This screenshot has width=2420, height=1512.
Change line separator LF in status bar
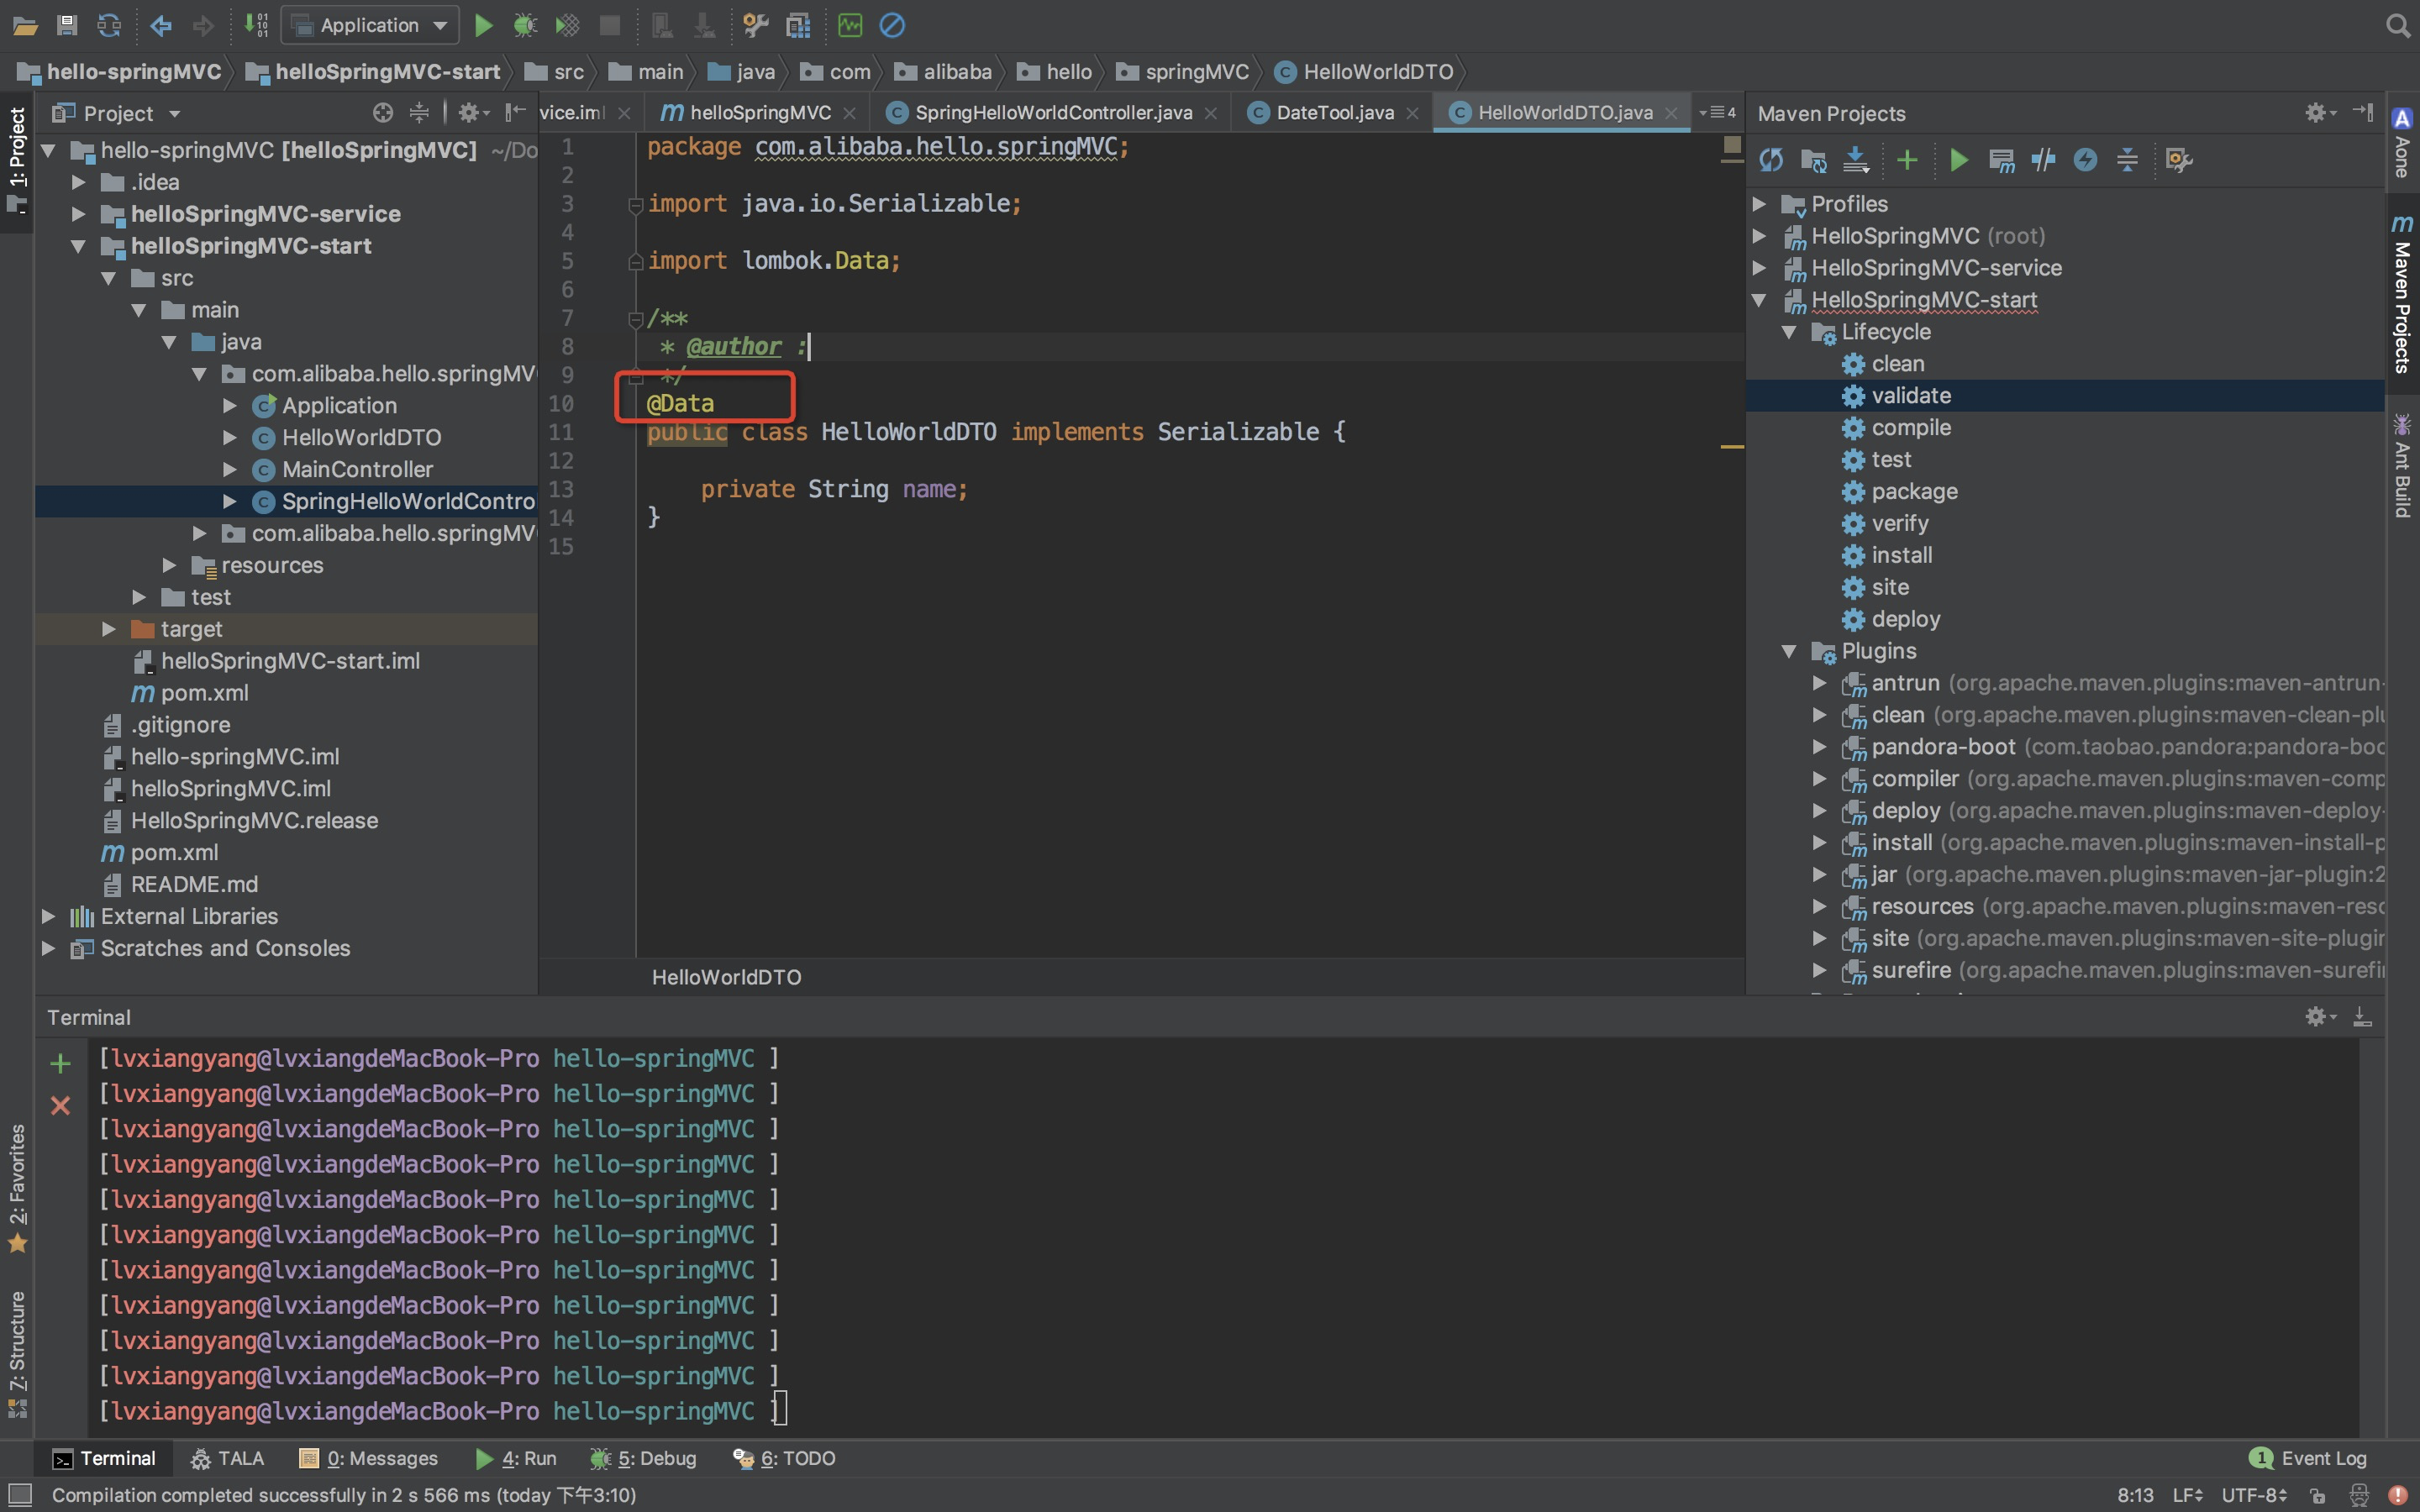[2187, 1495]
